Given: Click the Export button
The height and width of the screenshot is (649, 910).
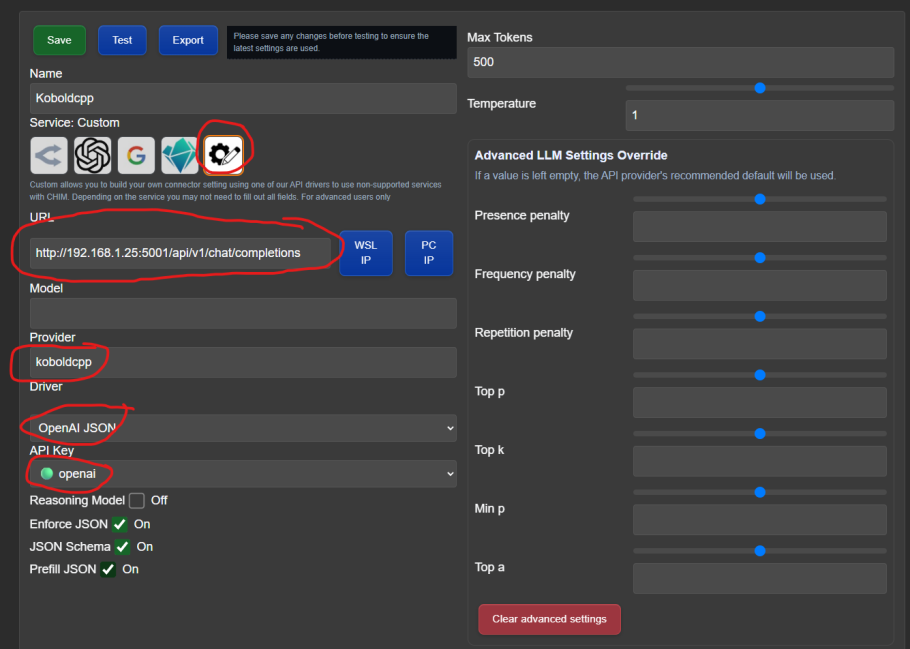Looking at the screenshot, I should (x=188, y=40).
